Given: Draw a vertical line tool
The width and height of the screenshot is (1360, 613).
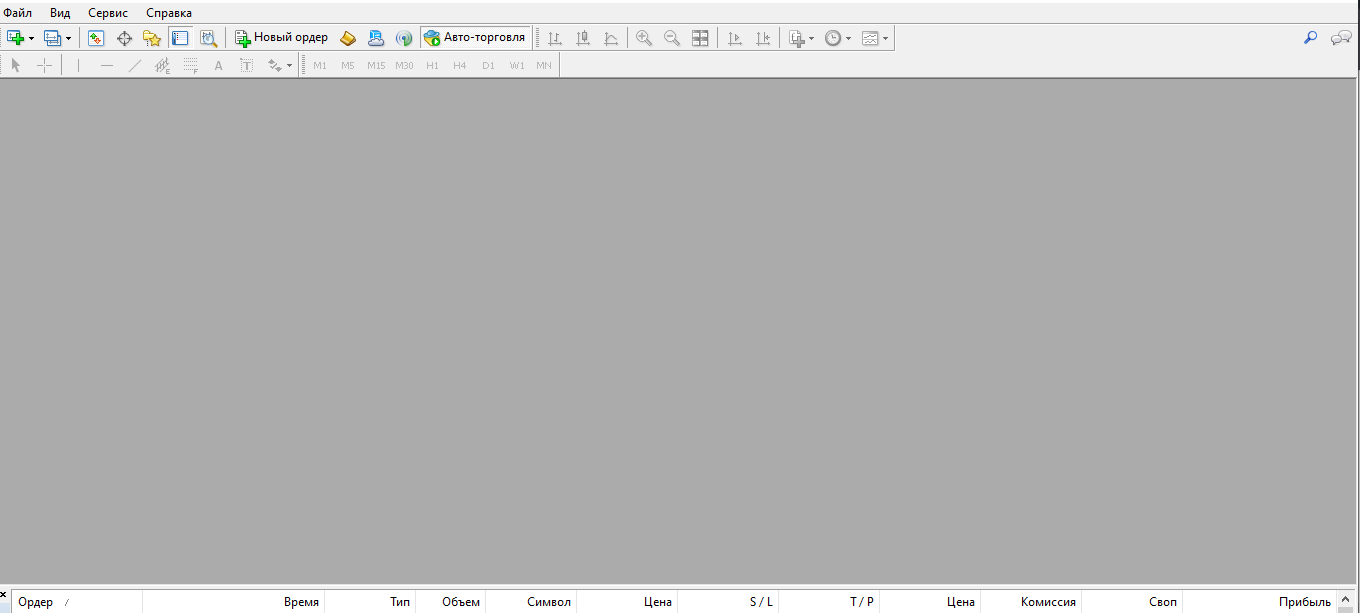Looking at the screenshot, I should (78, 66).
